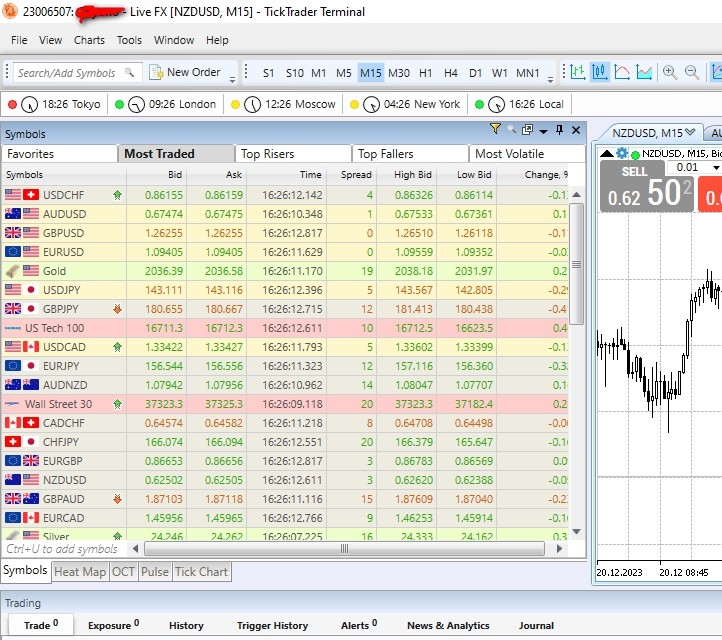Click the USDCHF up-arrow indicator
This screenshot has width=722, height=640.
(117, 195)
